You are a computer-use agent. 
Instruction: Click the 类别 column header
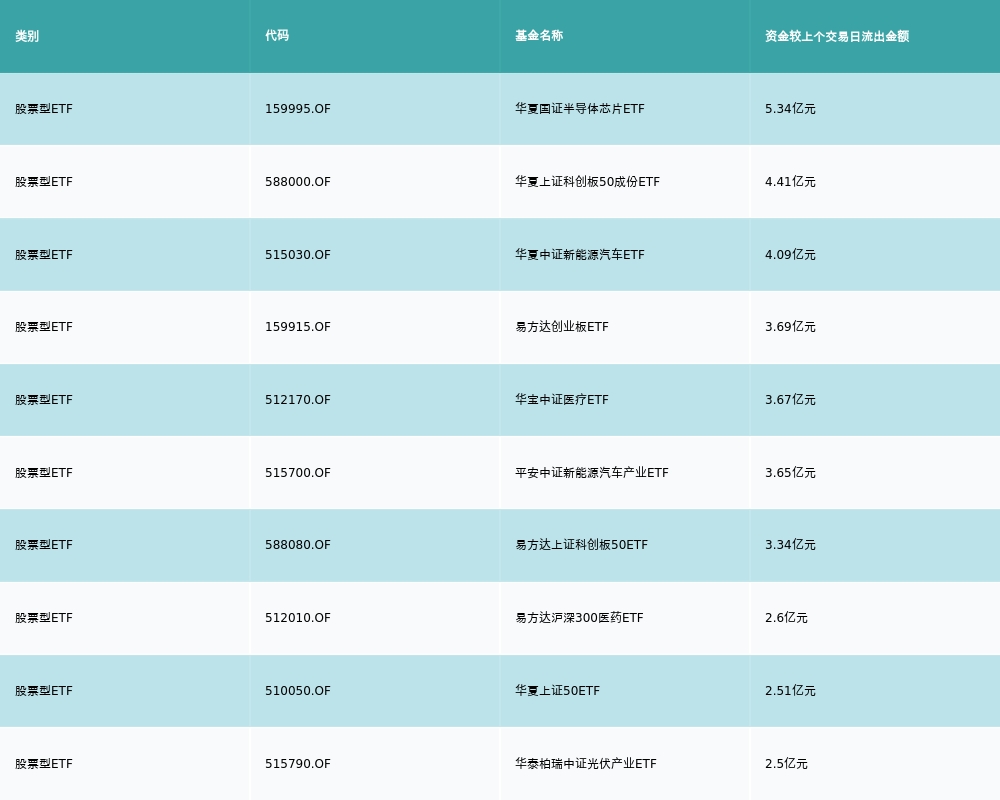pyautogui.click(x=27, y=36)
